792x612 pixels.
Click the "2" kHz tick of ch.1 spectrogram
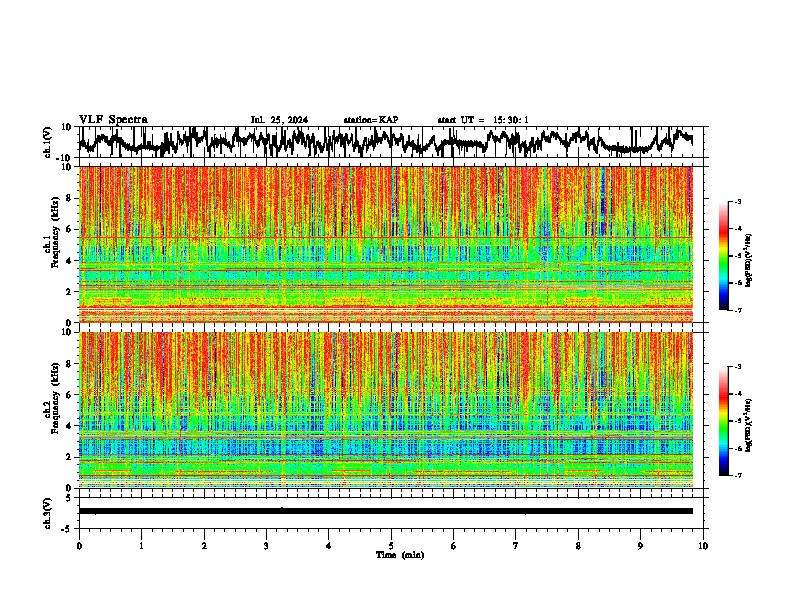tap(70, 291)
